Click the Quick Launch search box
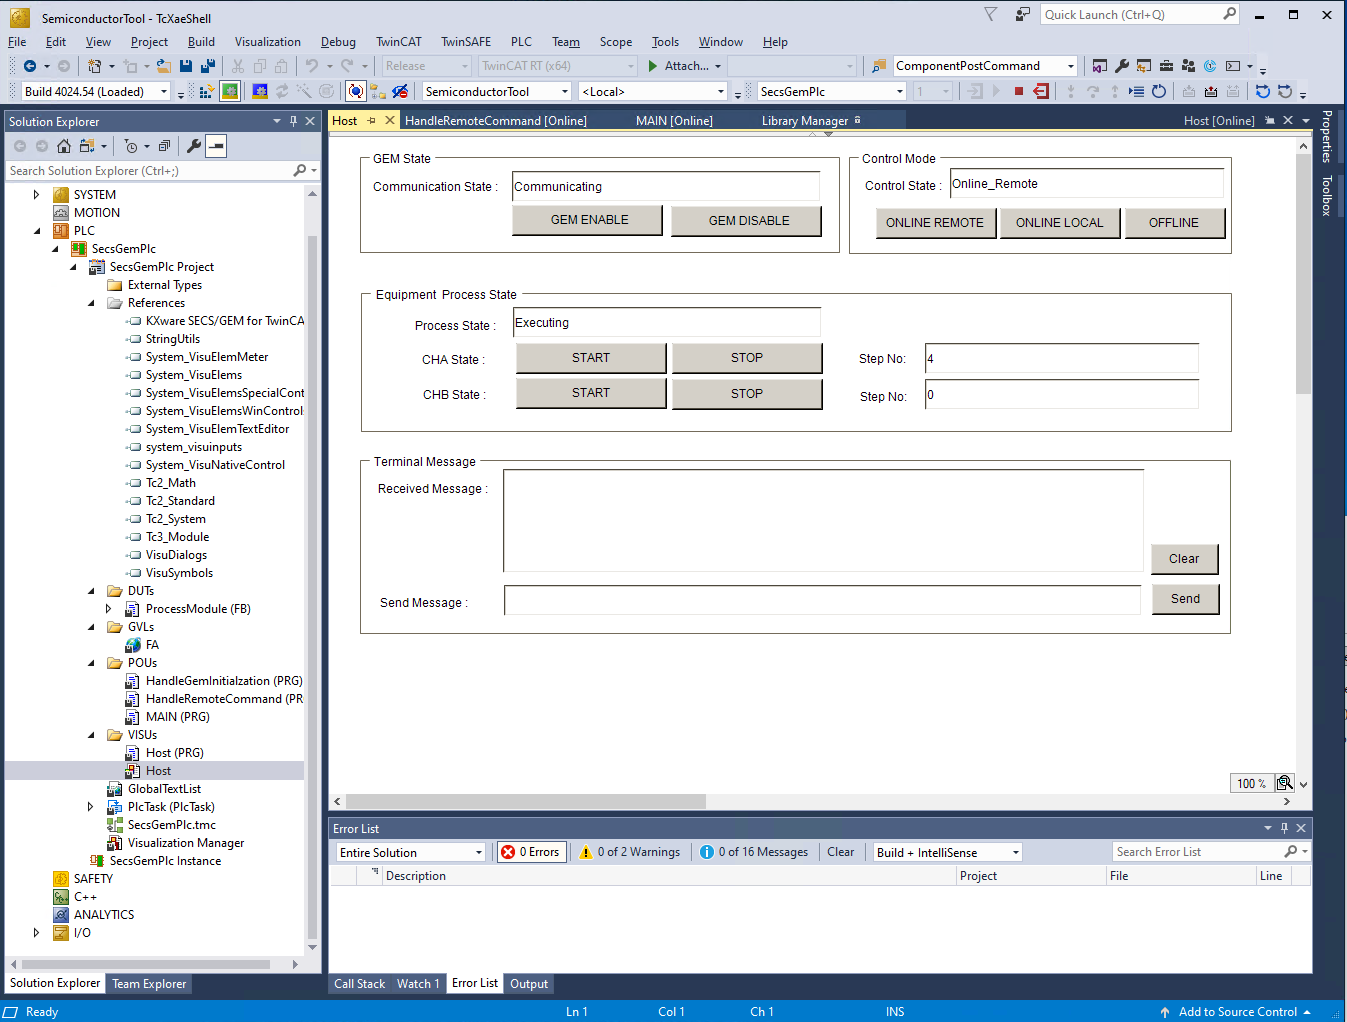This screenshot has height=1022, width=1347. [1139, 14]
